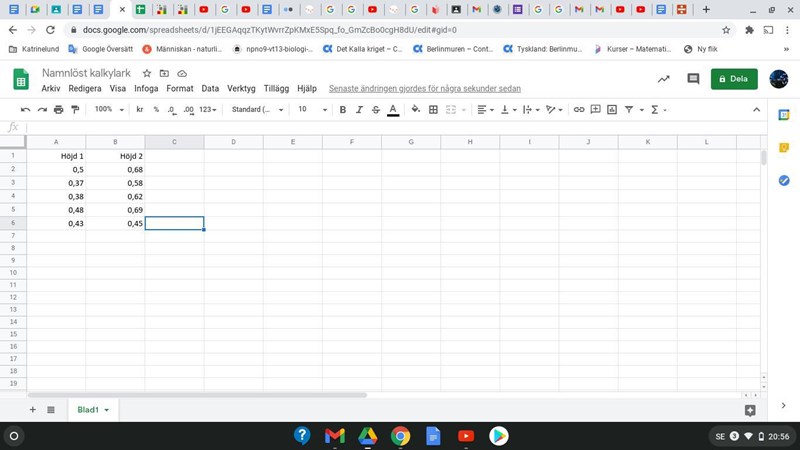Print the spreadsheet using the printer icon
The height and width of the screenshot is (450, 800).
pyautogui.click(x=58, y=109)
